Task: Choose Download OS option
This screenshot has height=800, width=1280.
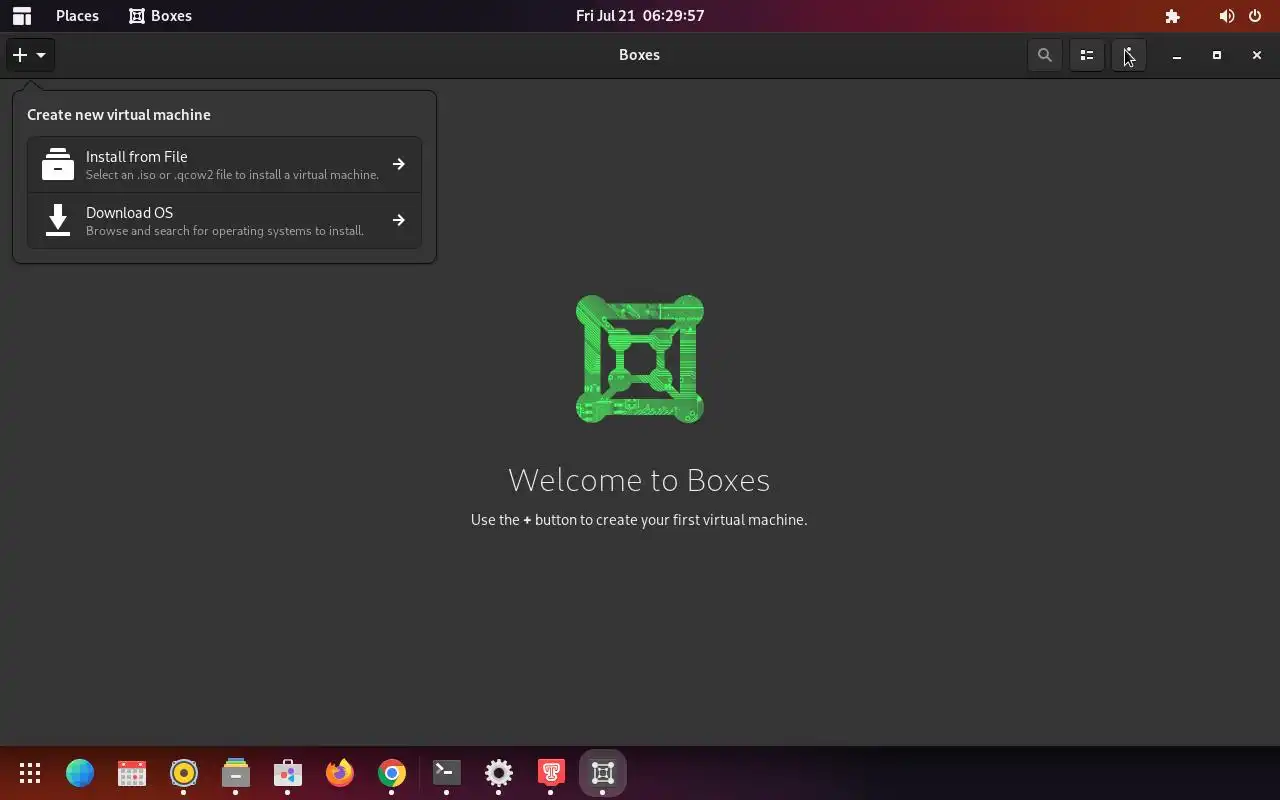Action: pyautogui.click(x=224, y=220)
